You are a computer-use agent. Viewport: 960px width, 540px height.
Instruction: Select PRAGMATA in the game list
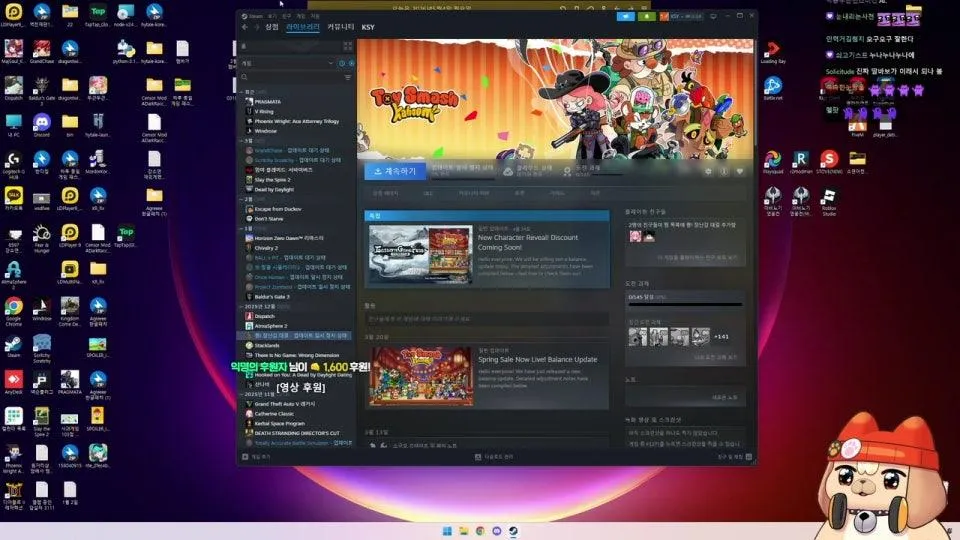click(x=268, y=102)
